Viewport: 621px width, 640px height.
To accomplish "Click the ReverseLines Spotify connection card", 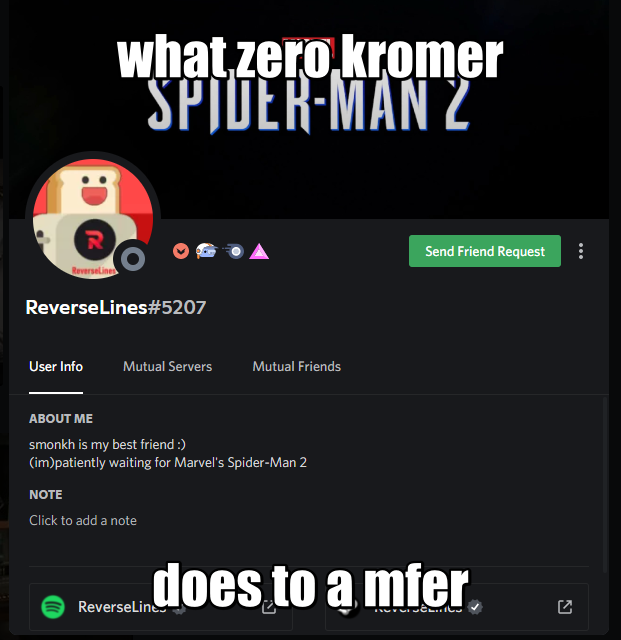I will (x=161, y=607).
